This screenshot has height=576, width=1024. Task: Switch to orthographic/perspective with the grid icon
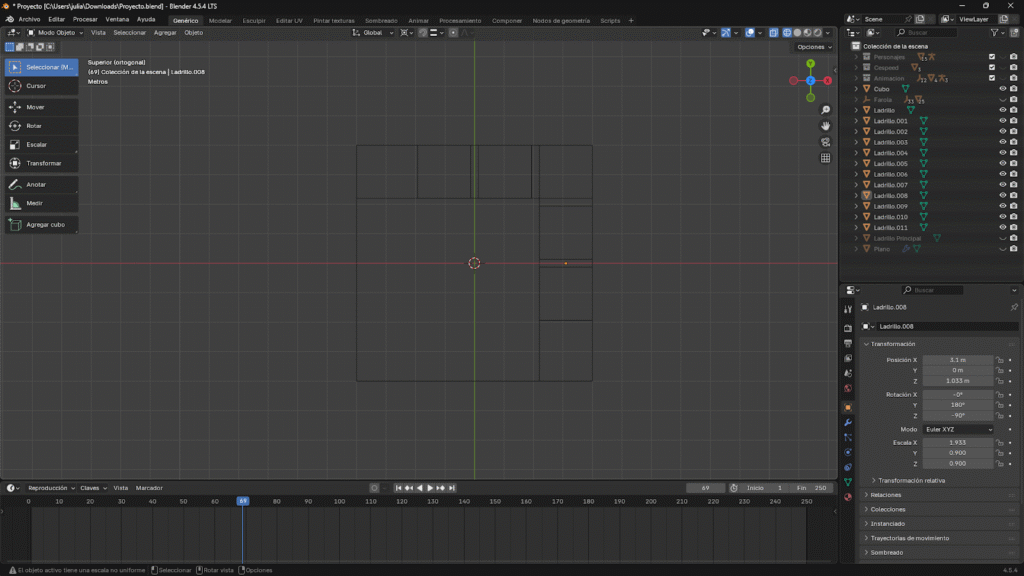(826, 158)
